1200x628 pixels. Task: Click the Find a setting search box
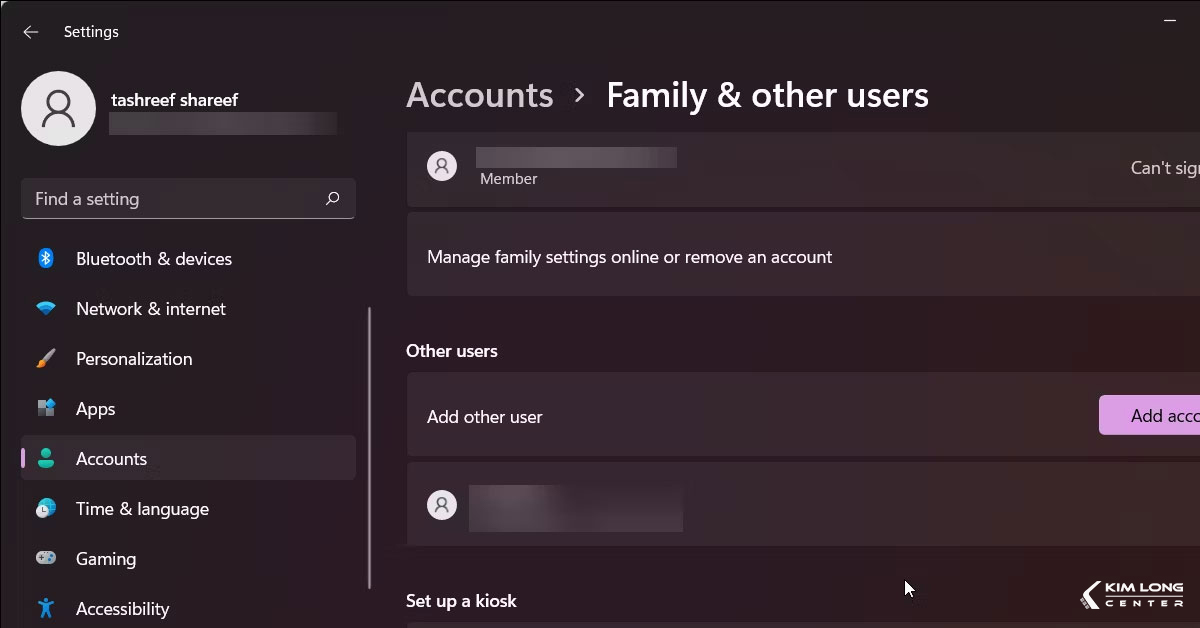tap(170, 199)
